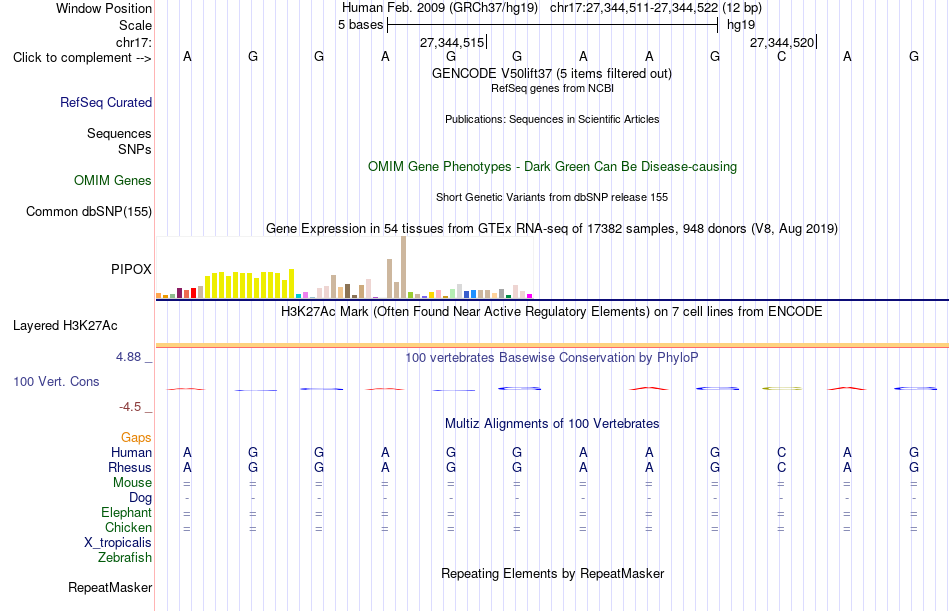Click the Elephant species label
This screenshot has height=611, width=950.
[127, 513]
